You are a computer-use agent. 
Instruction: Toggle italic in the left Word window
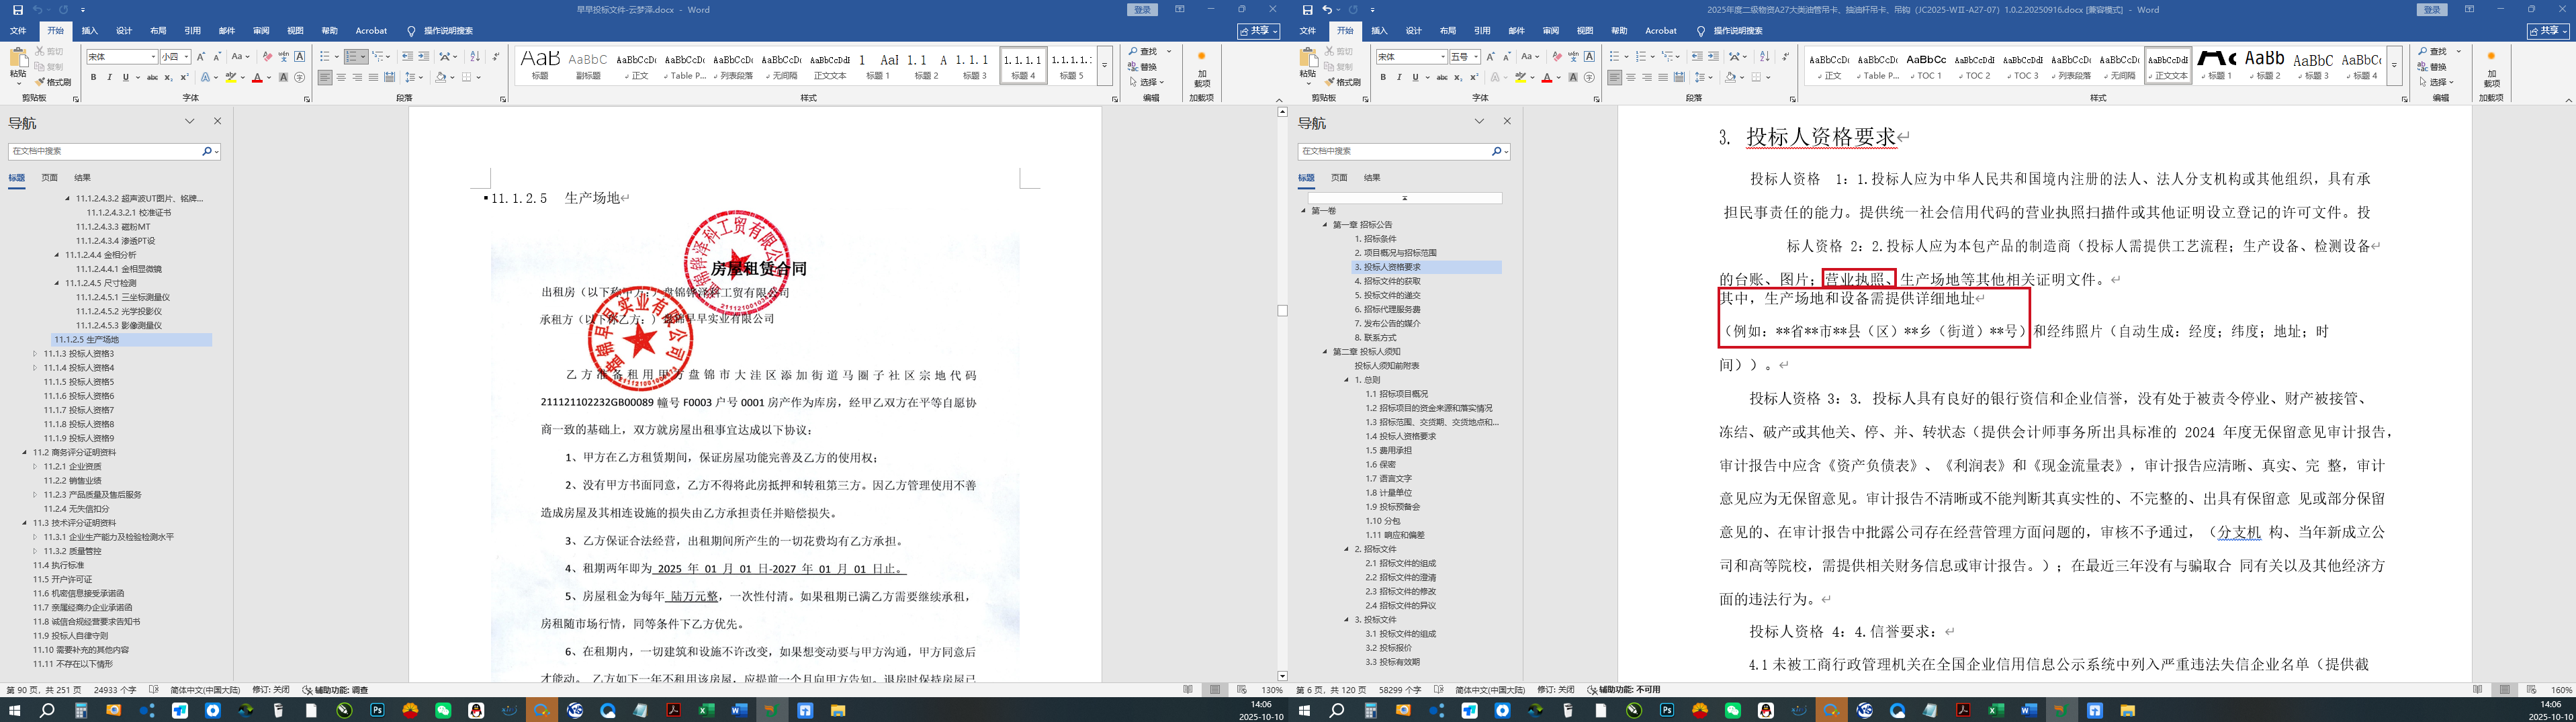tap(109, 77)
